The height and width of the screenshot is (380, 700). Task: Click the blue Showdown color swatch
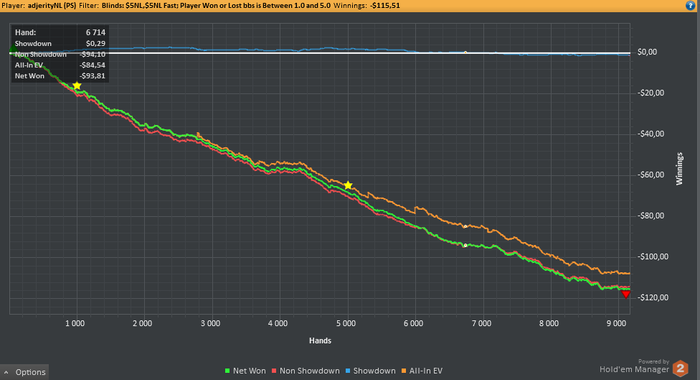pyautogui.click(x=348, y=371)
